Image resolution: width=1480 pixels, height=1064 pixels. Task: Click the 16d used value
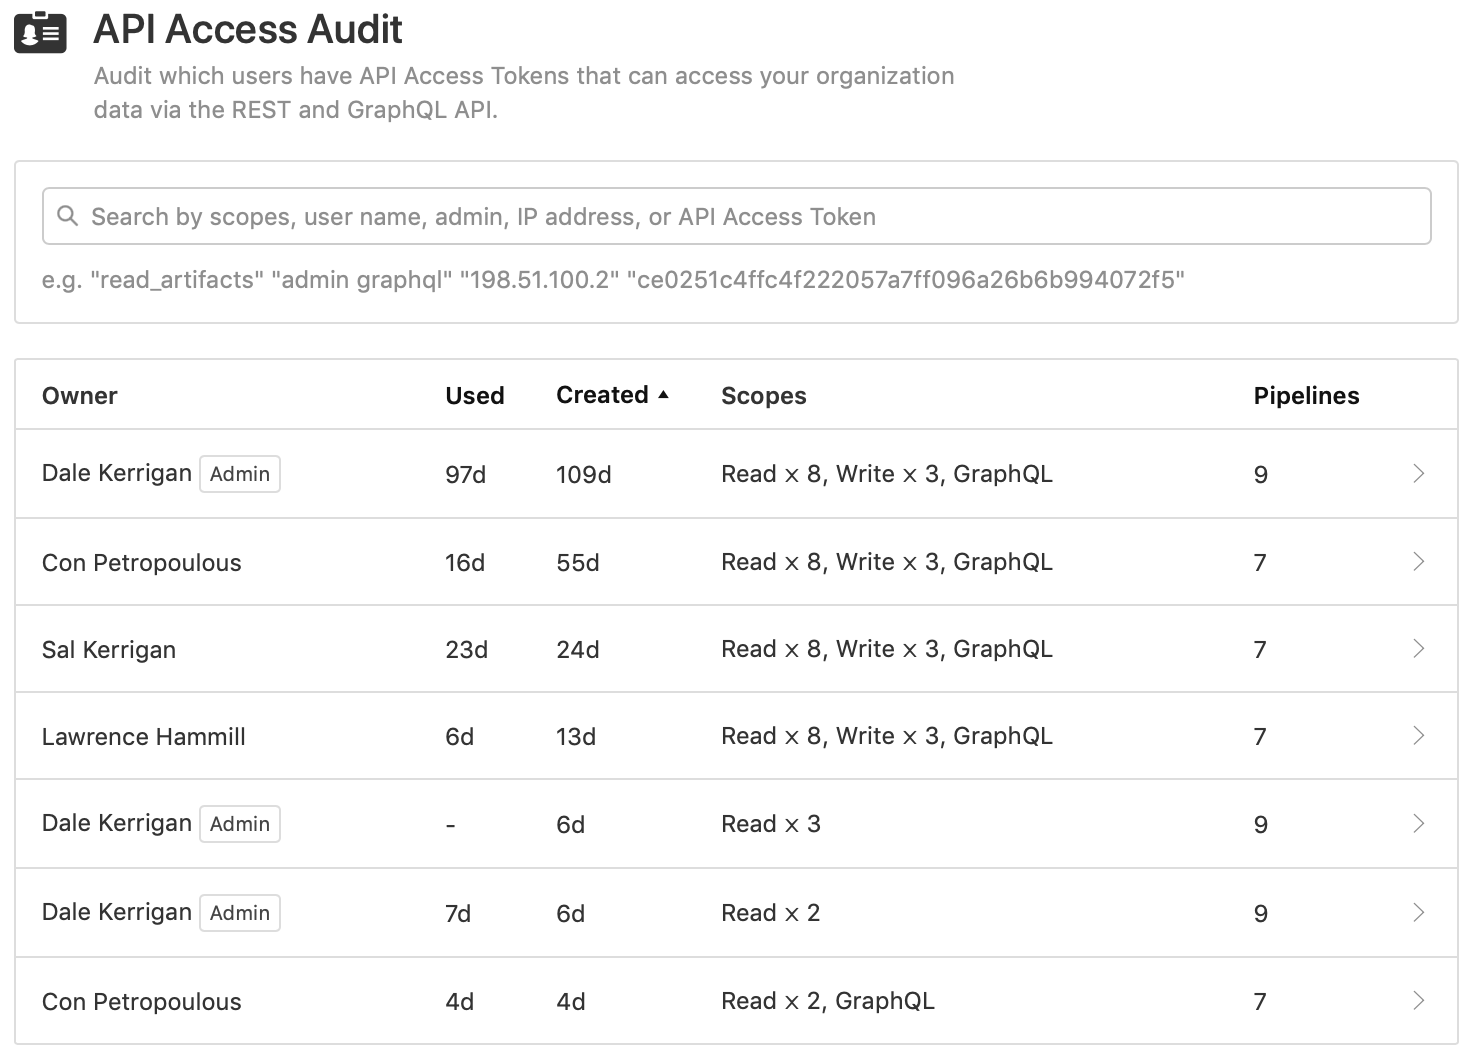(x=465, y=563)
